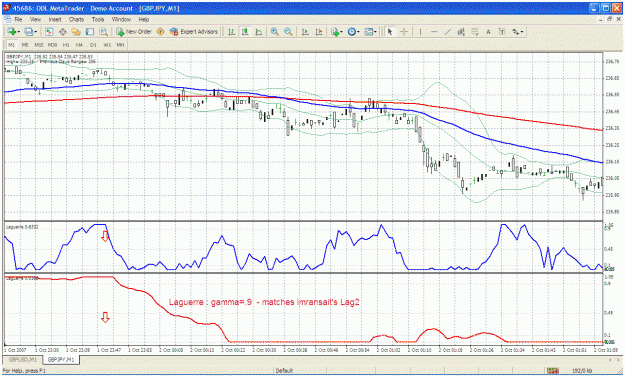Viewport: 625px width, 377px height.
Task: Toggle the Auto Scroll chart icon
Action: click(305, 32)
